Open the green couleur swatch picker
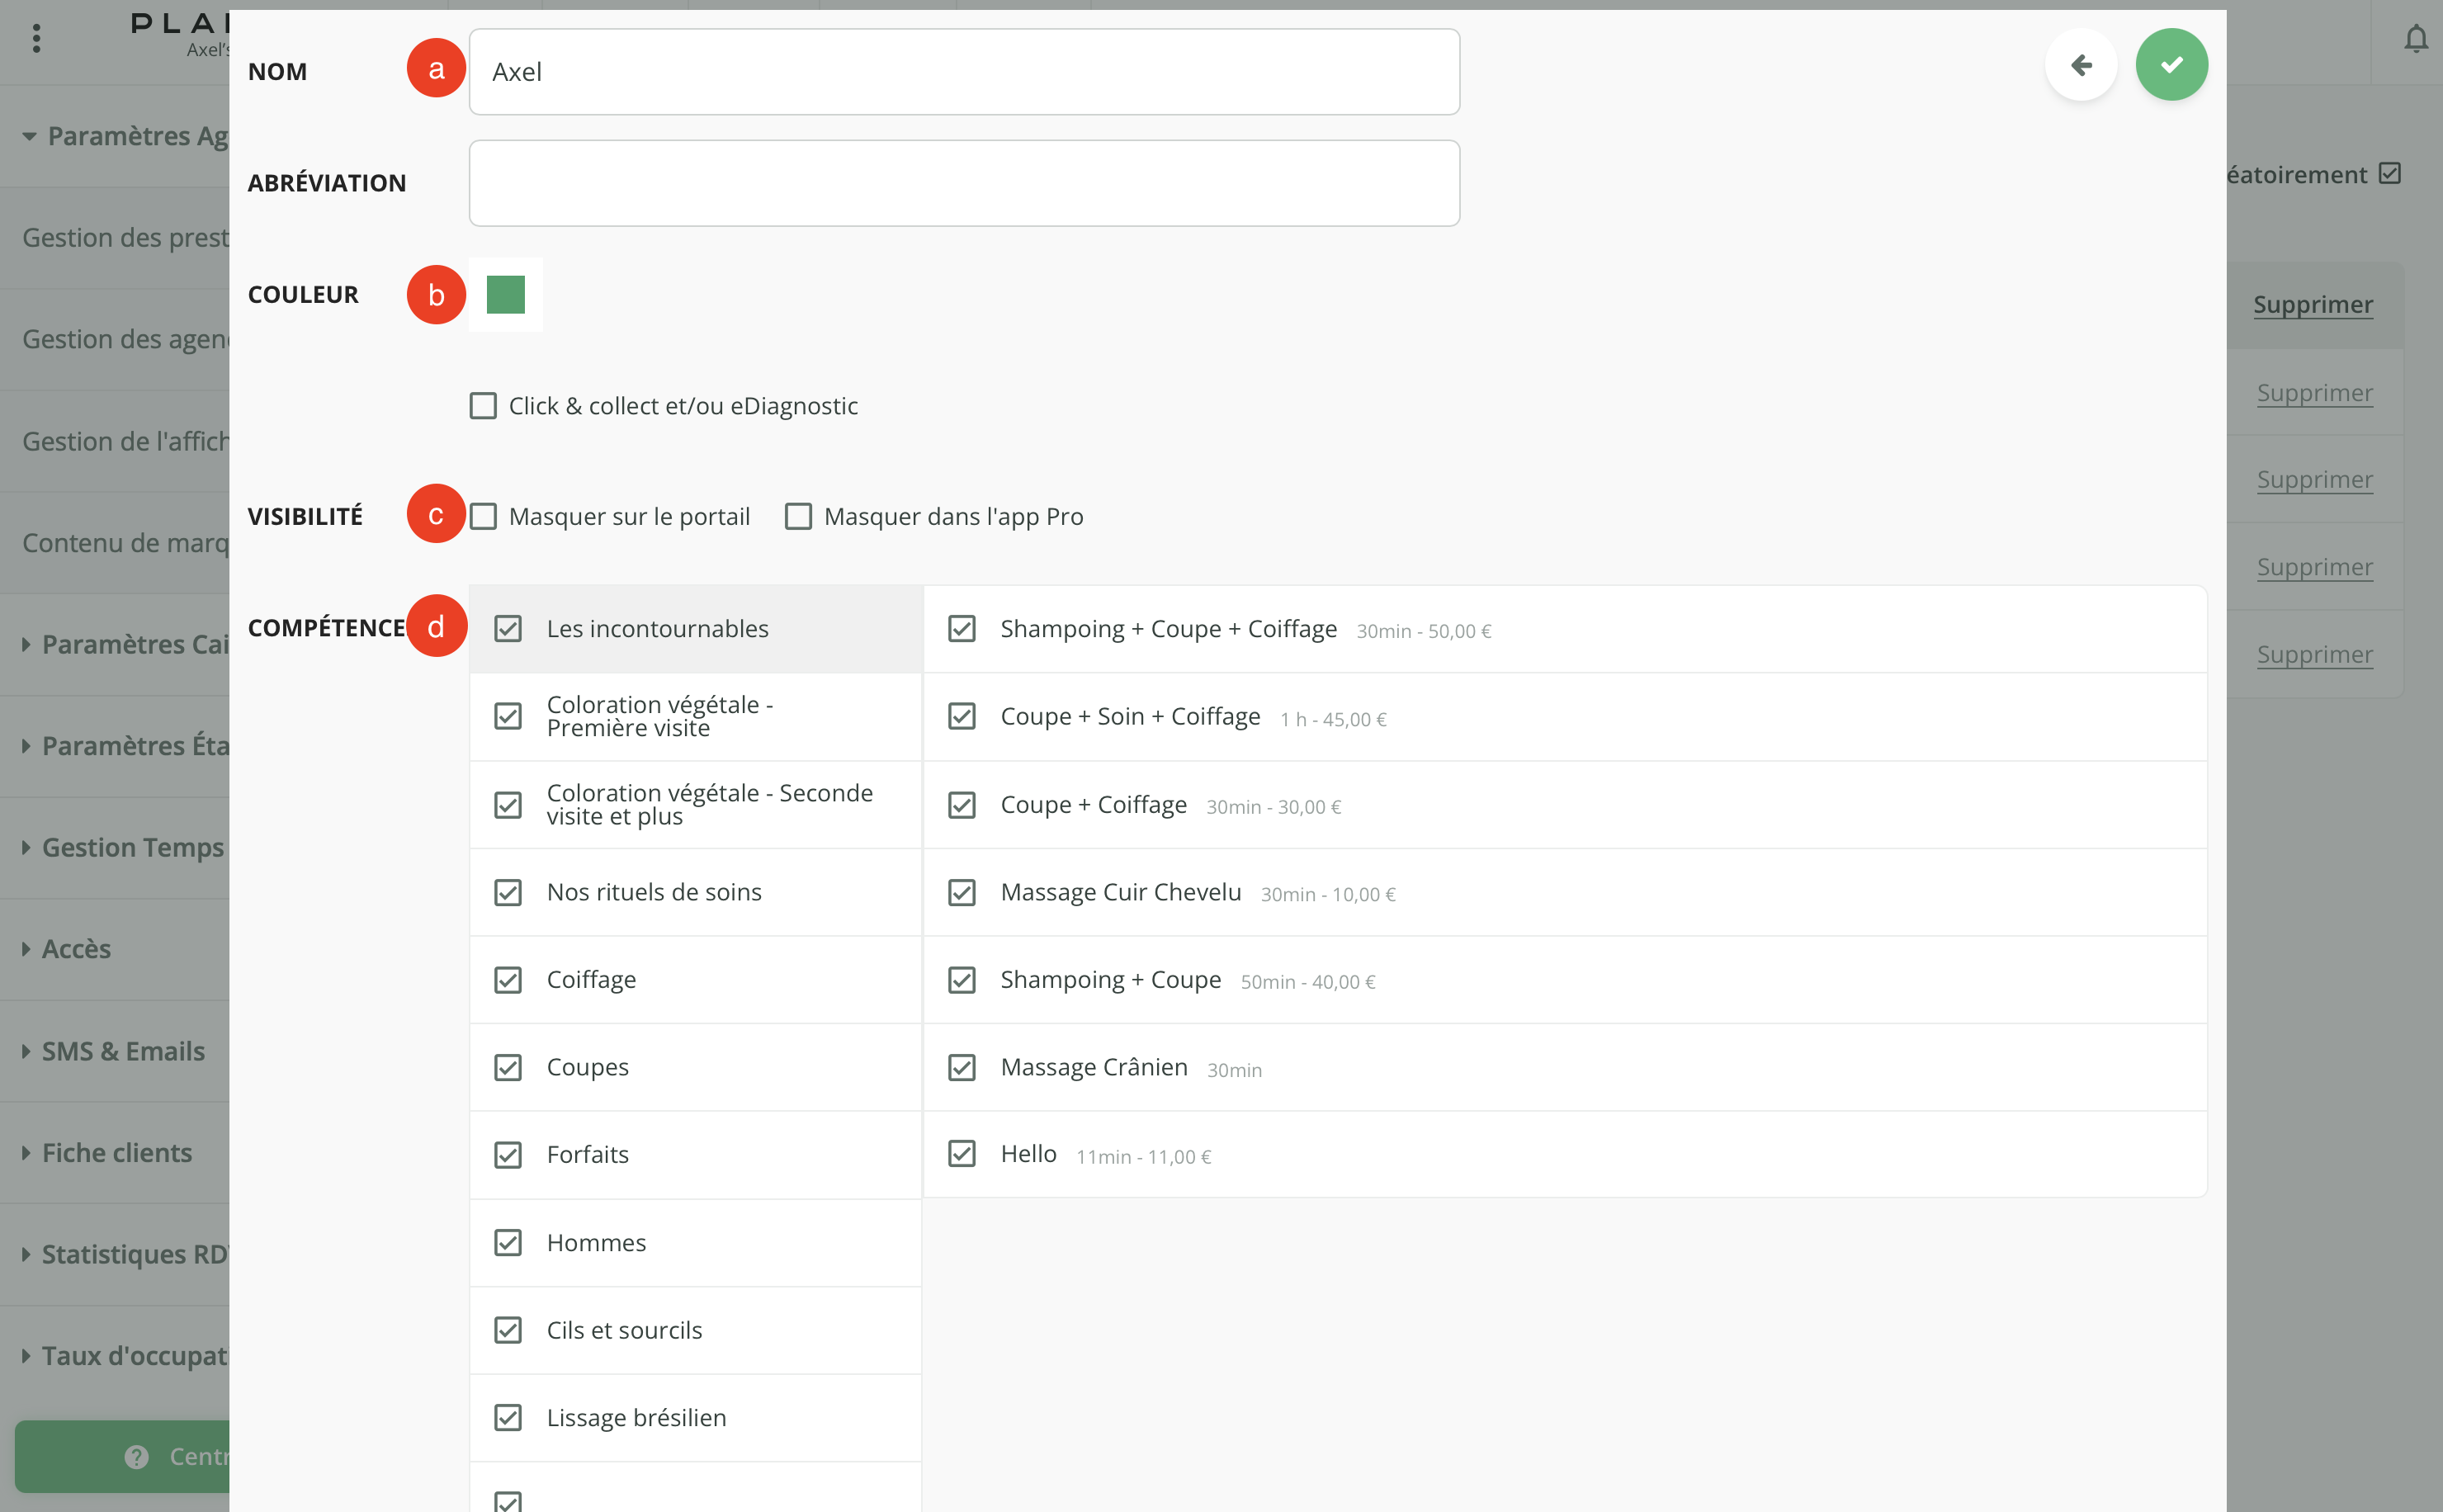Screen dimensions: 2443x1512 (x=505, y=295)
